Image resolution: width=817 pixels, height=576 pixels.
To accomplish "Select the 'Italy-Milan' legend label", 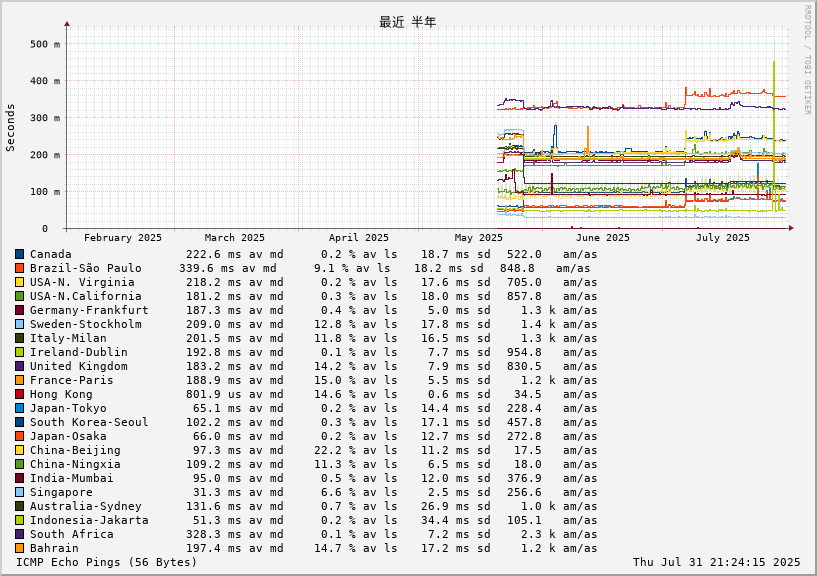I will [x=68, y=338].
